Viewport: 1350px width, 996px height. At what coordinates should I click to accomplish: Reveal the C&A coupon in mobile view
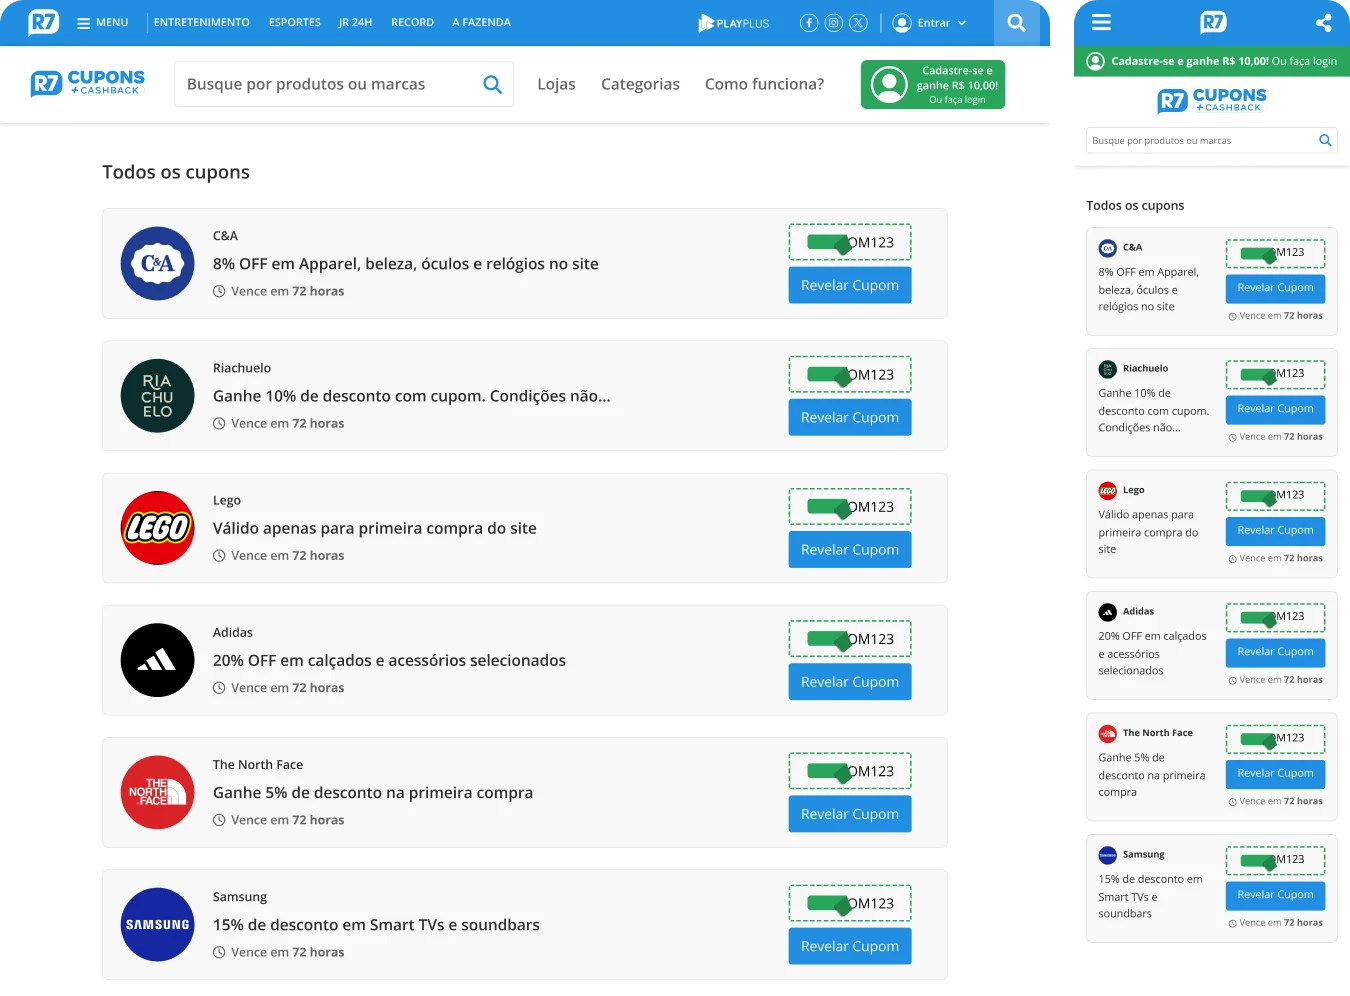click(x=1275, y=288)
